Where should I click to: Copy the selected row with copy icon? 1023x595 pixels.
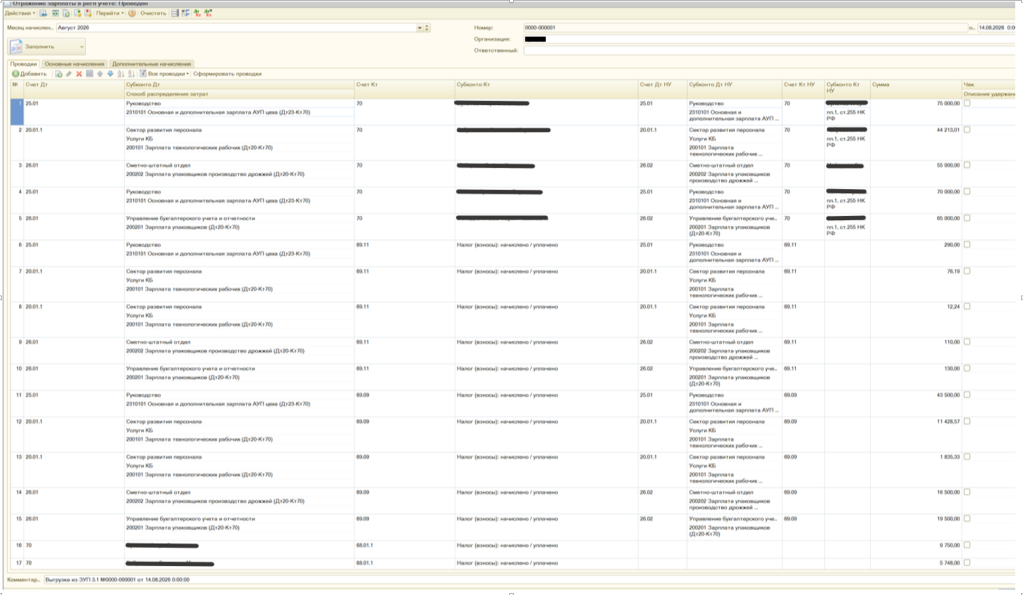(x=59, y=74)
